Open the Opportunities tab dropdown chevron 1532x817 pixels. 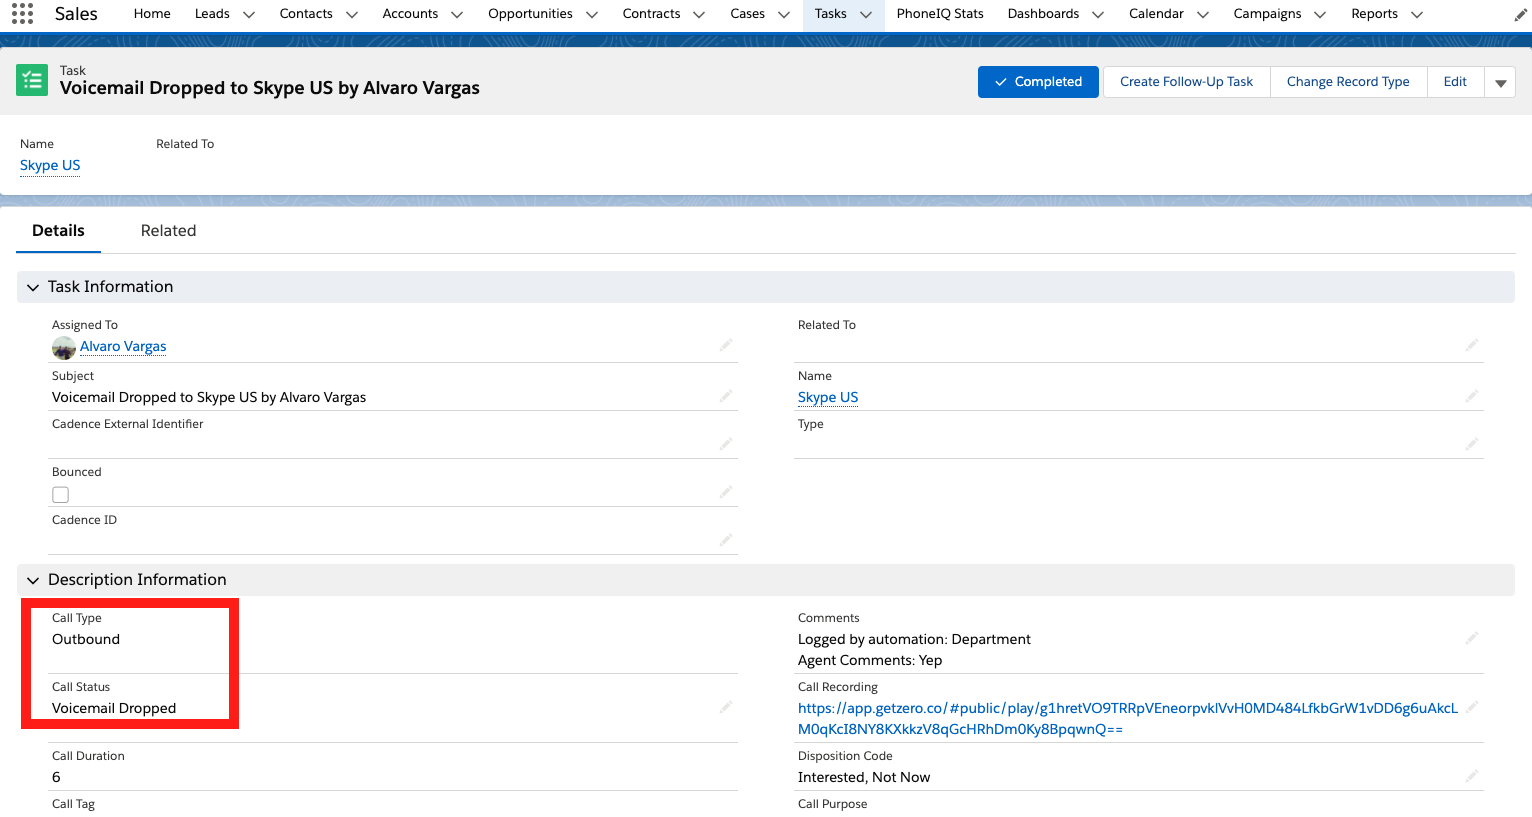592,14
